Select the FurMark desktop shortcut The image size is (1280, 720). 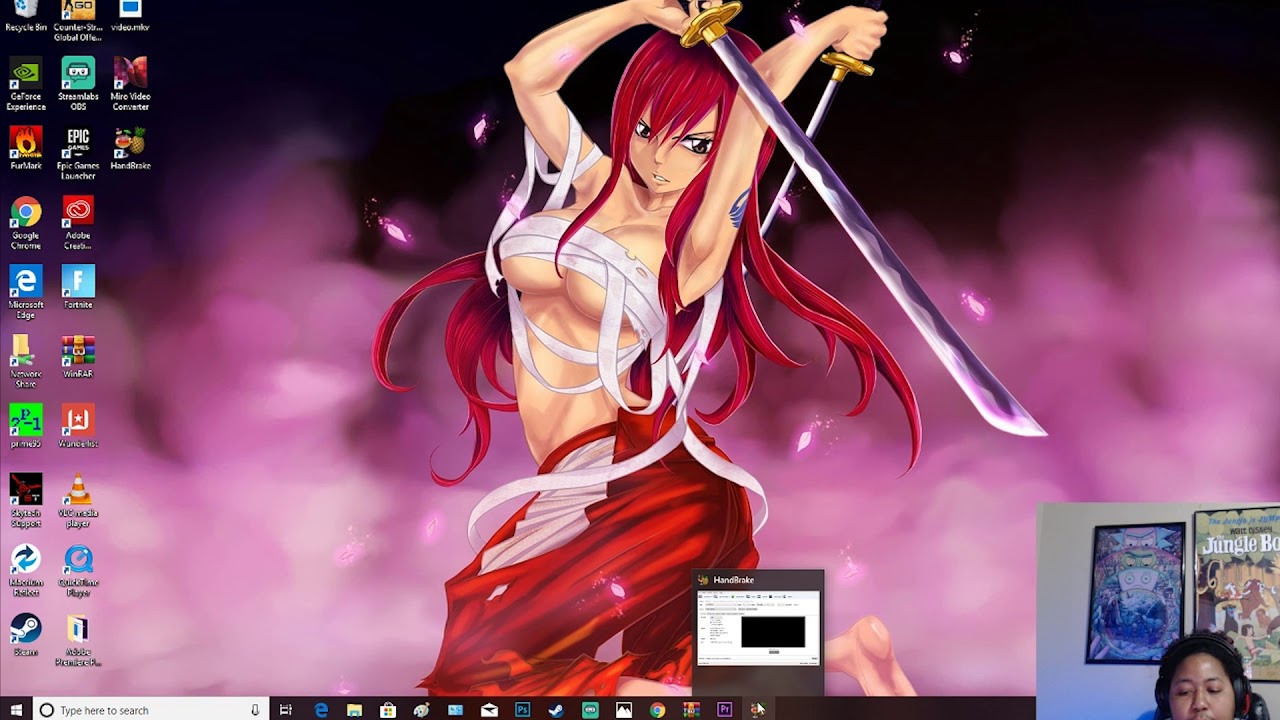[26, 148]
